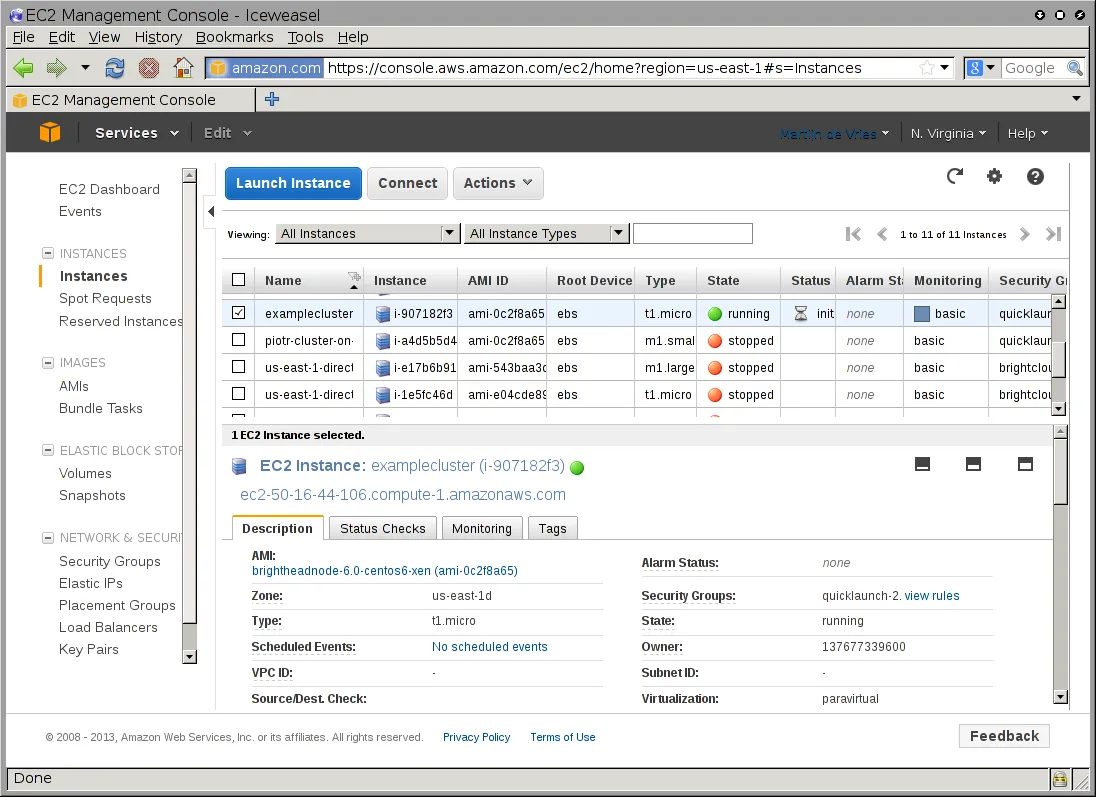Uncheck the examplecluster row checkbox
1096x797 pixels.
pyautogui.click(x=238, y=313)
